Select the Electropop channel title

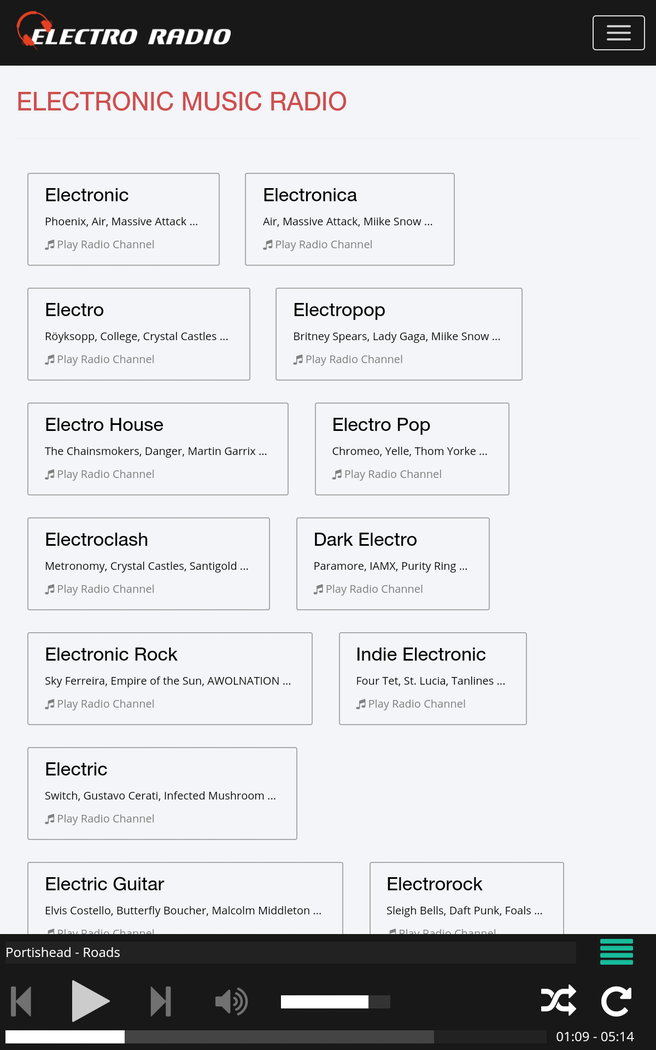(x=339, y=310)
